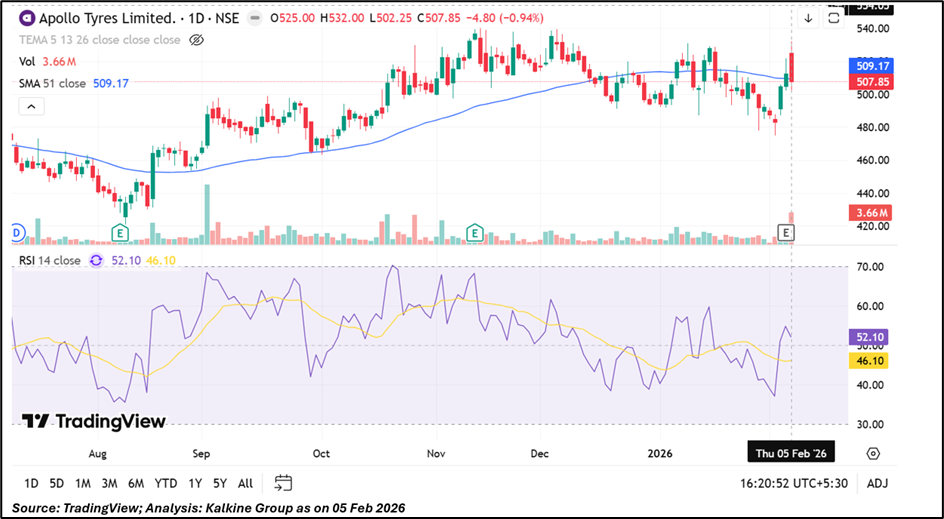
Task: Show the hidden TEMA indicator via eye icon
Action: click(196, 40)
